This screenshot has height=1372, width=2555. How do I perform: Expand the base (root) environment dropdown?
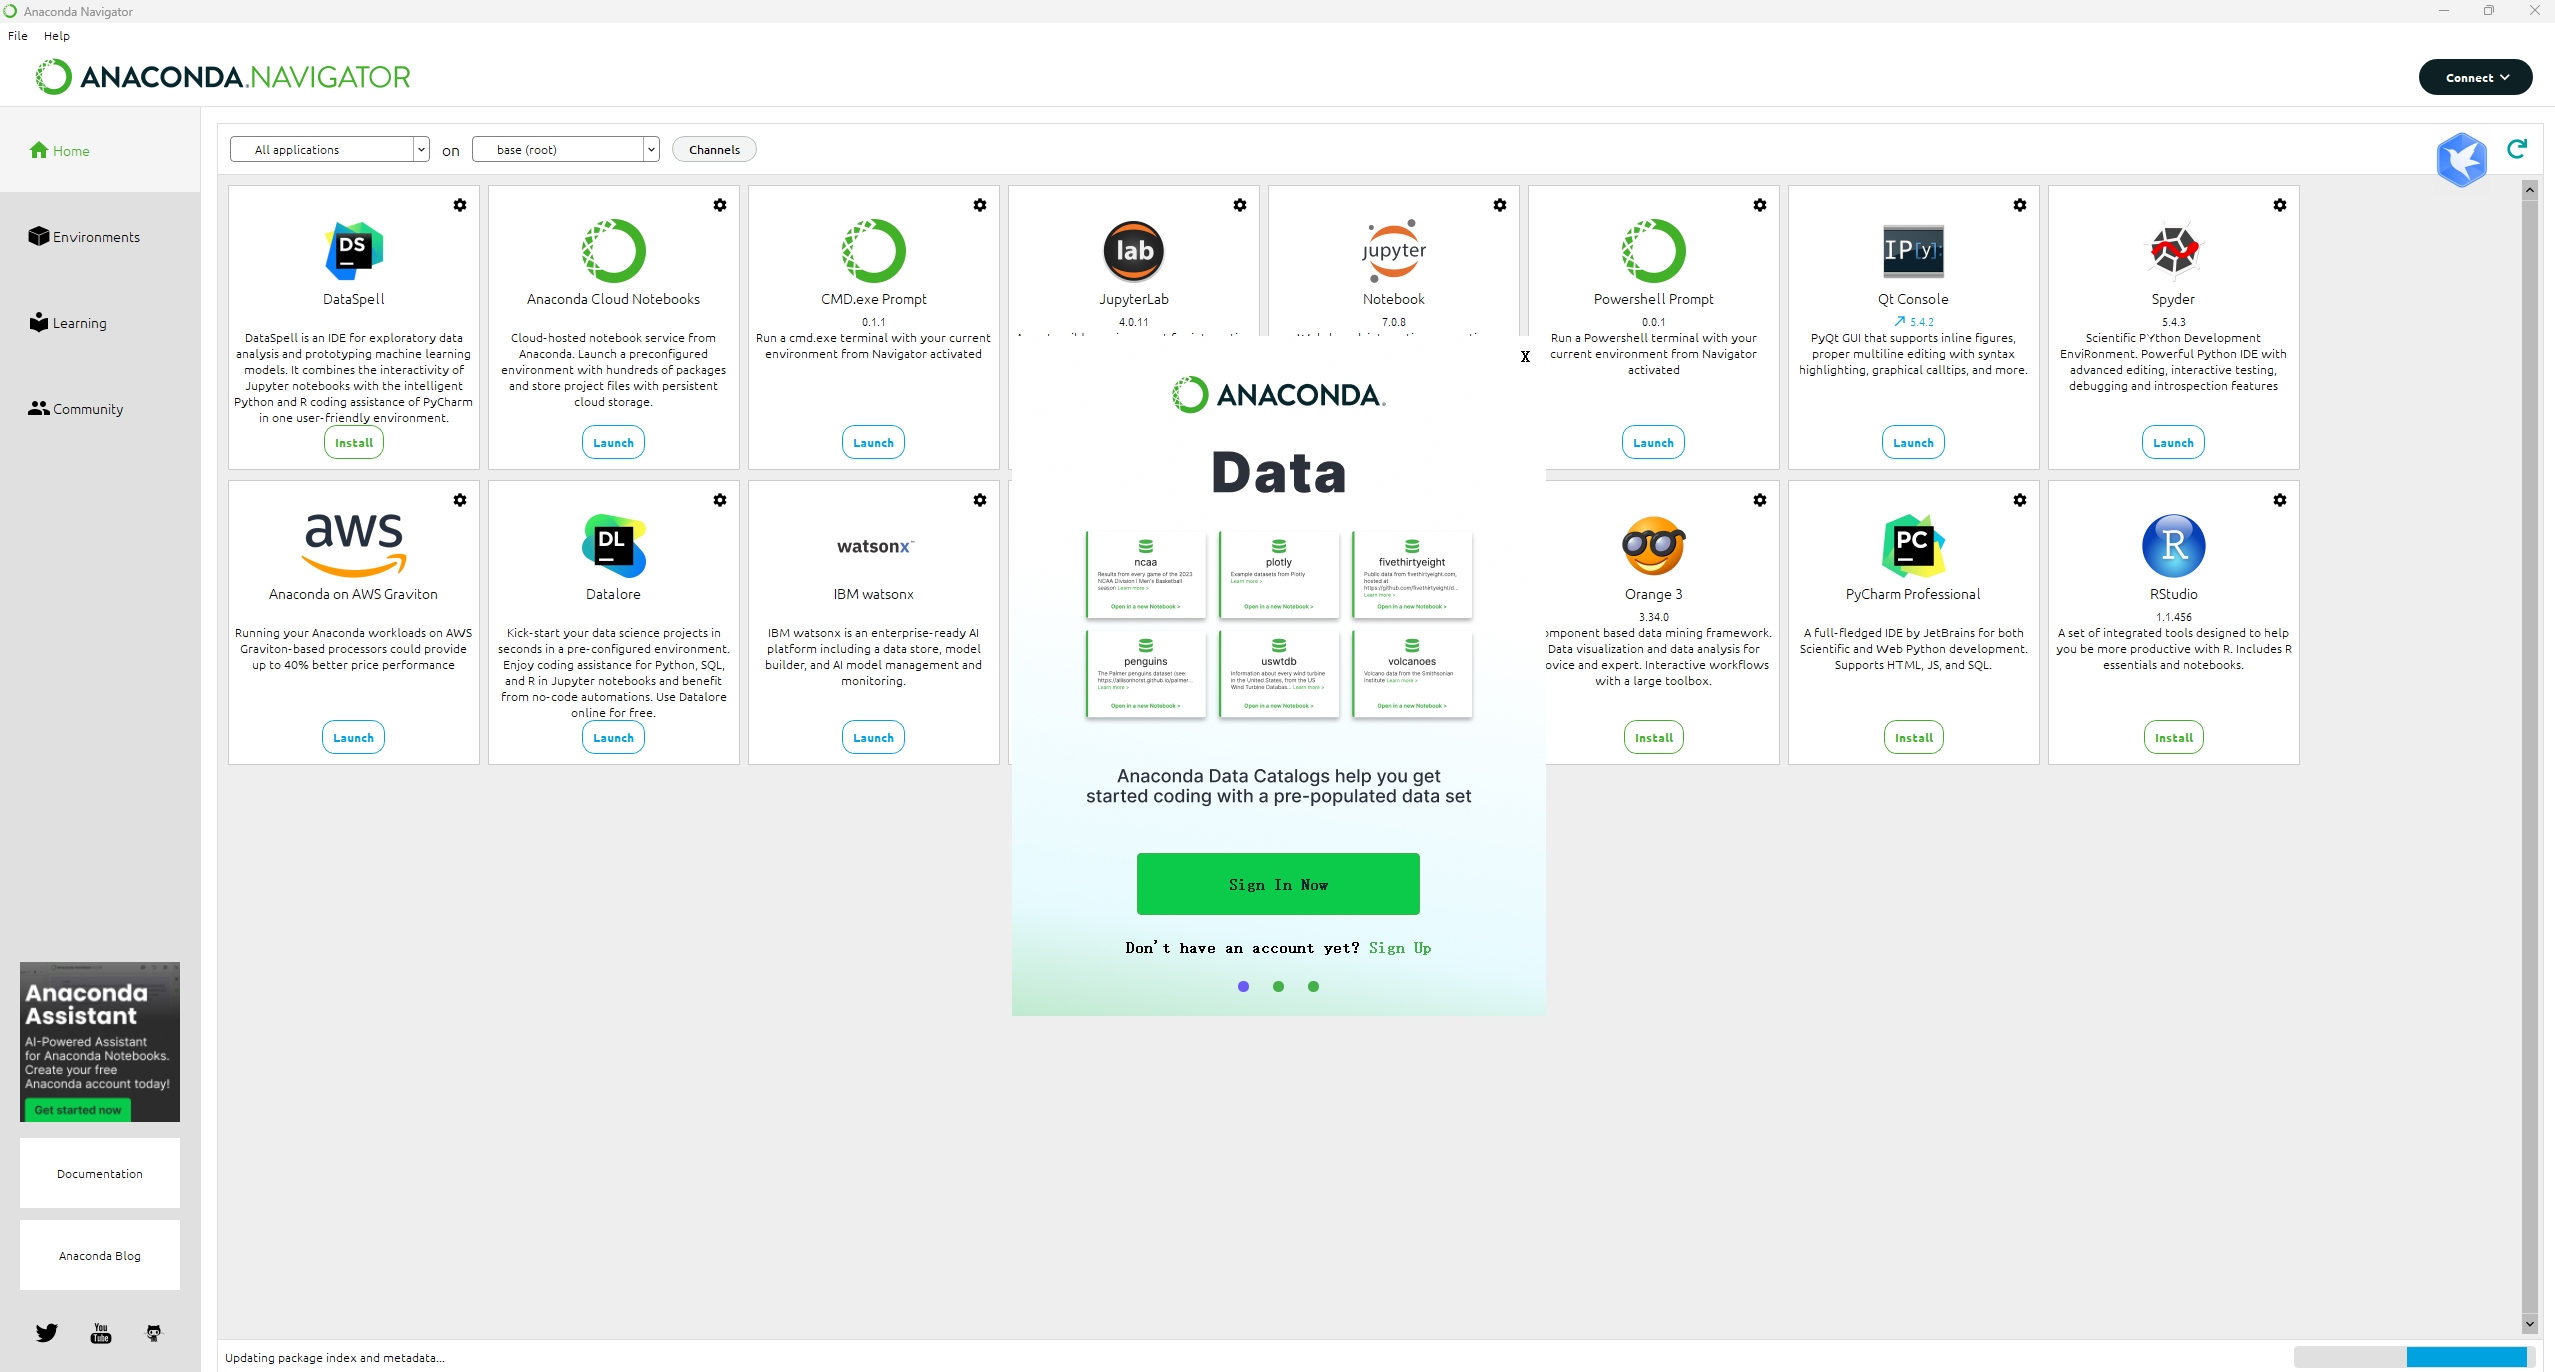pyautogui.click(x=565, y=150)
